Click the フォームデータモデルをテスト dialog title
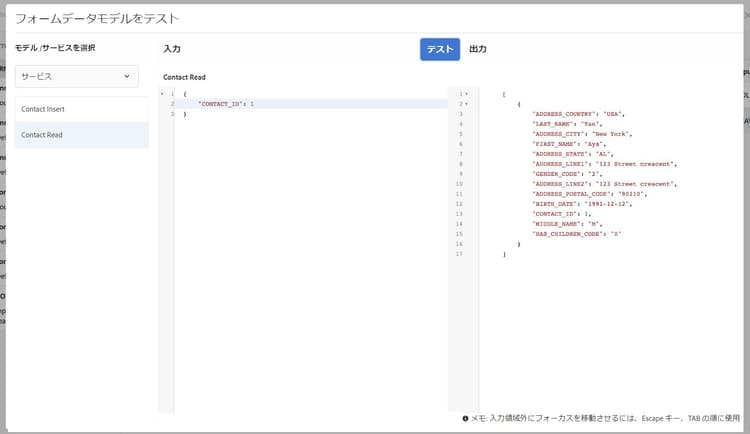The height and width of the screenshot is (434, 750). coord(97,19)
